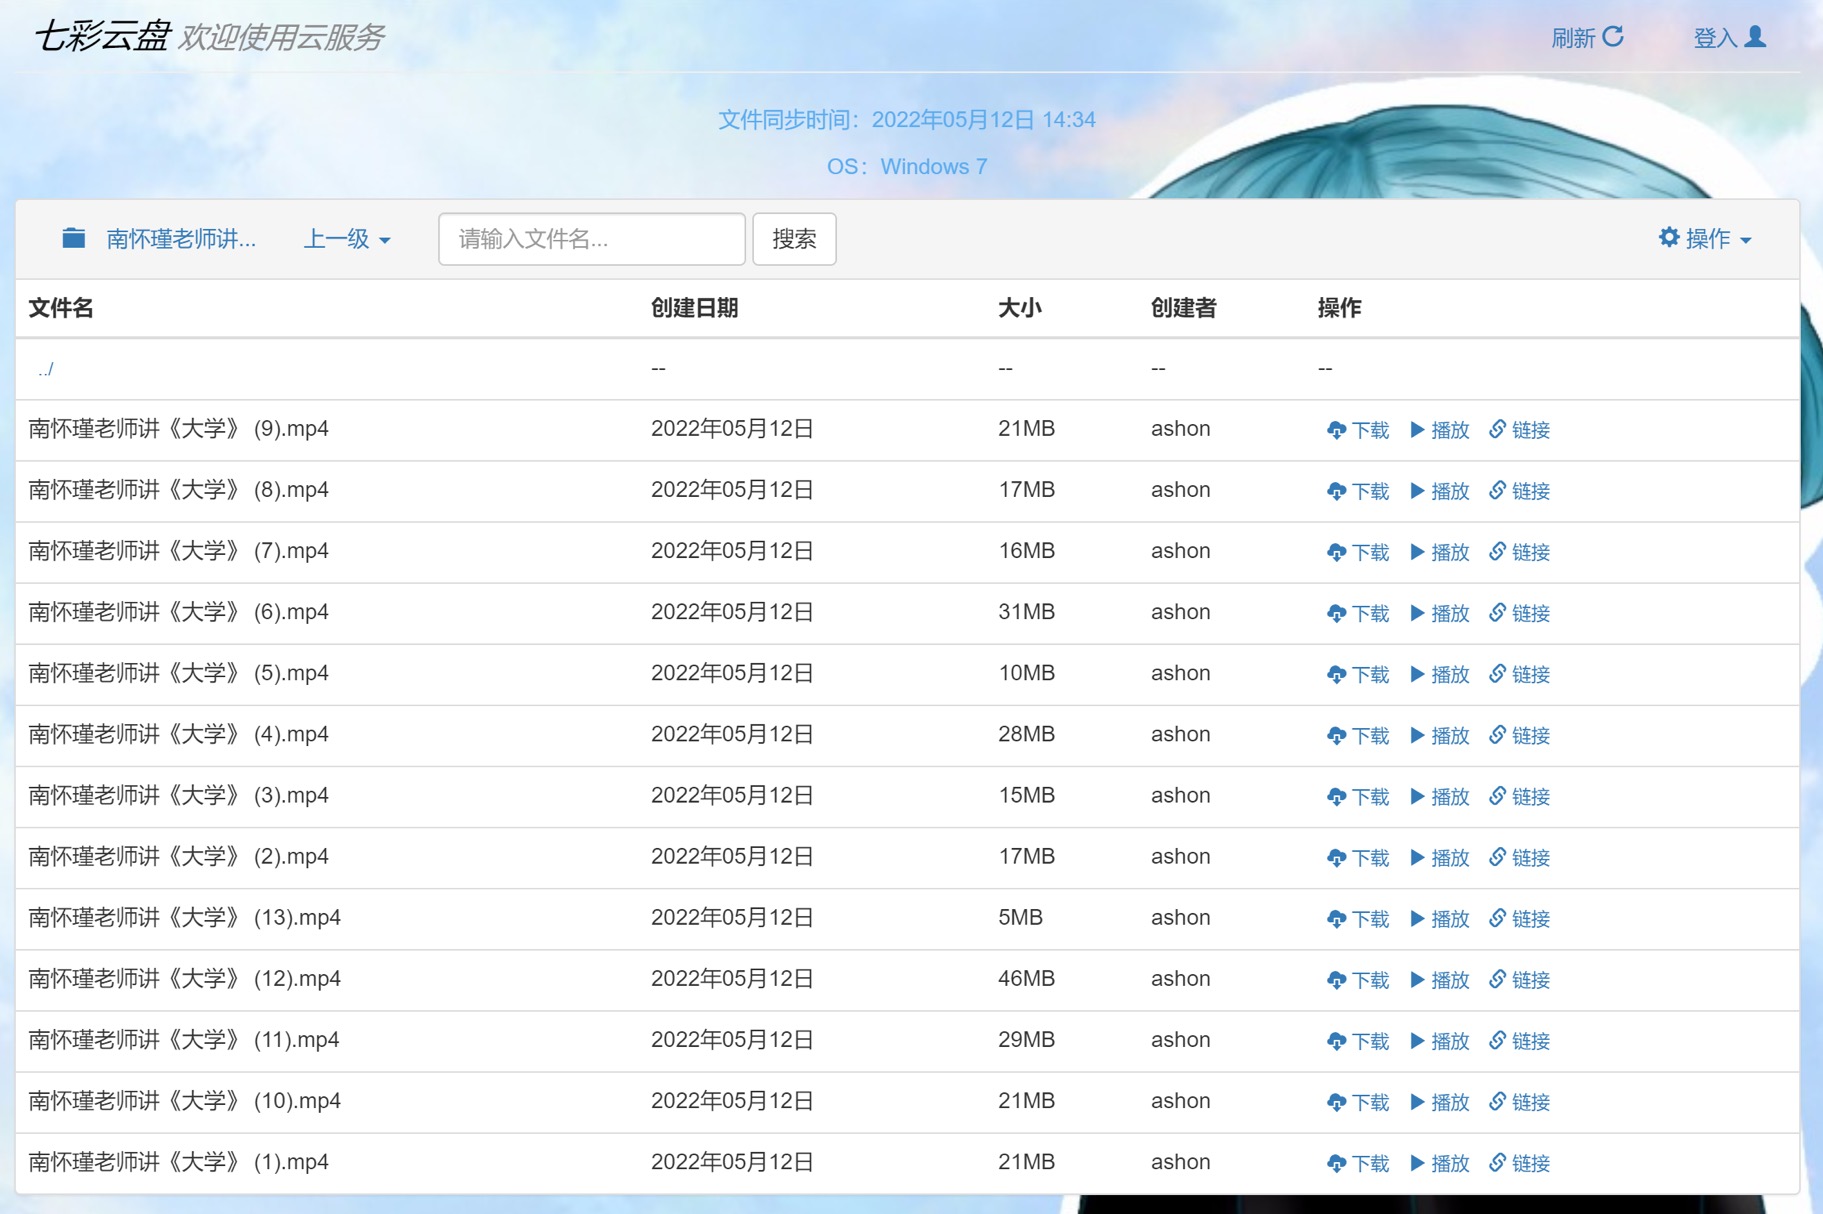Click the login user icon
The height and width of the screenshot is (1214, 1823).
coord(1755,37)
